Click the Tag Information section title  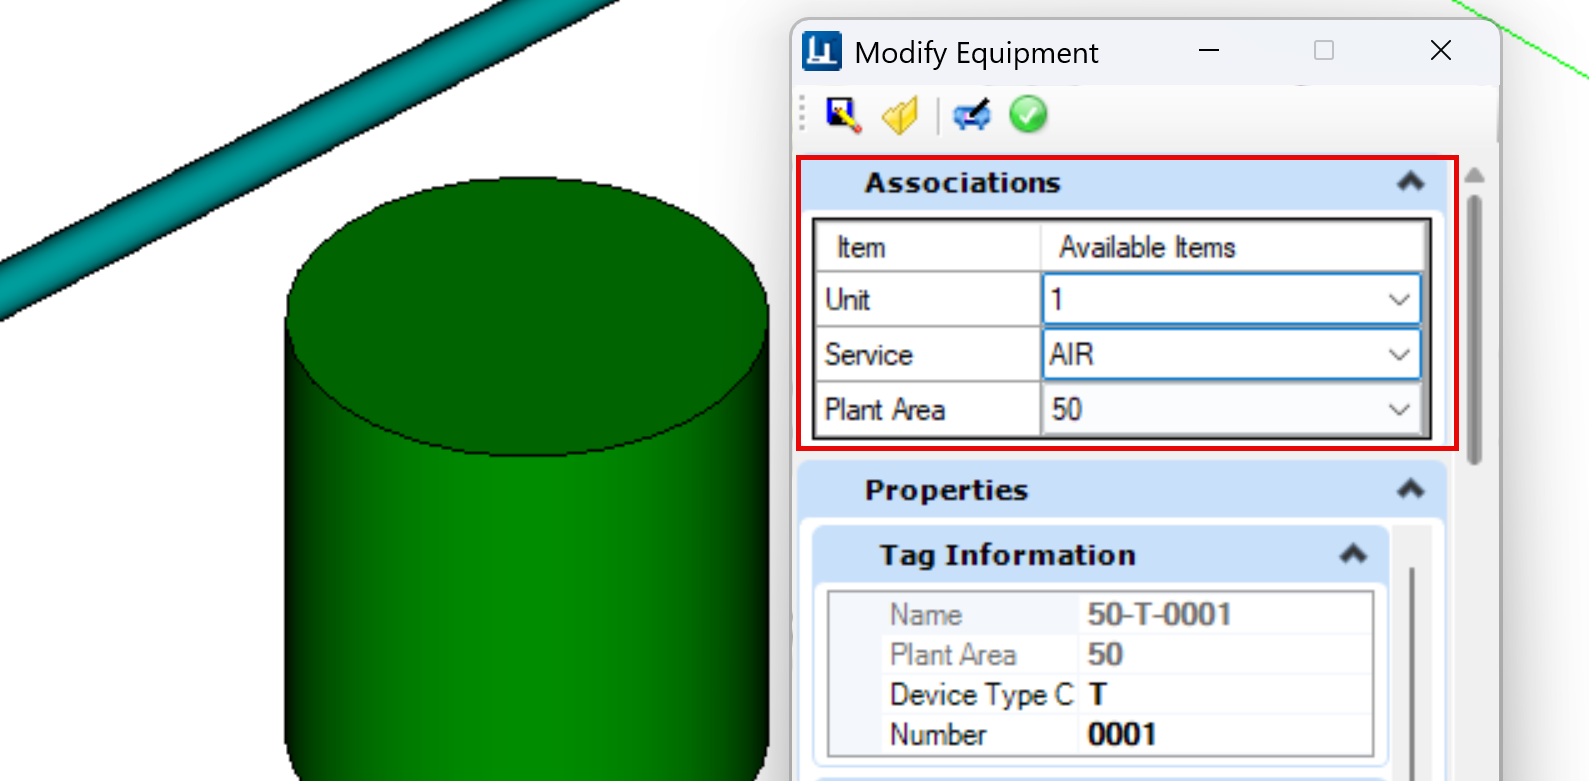[1007, 555]
